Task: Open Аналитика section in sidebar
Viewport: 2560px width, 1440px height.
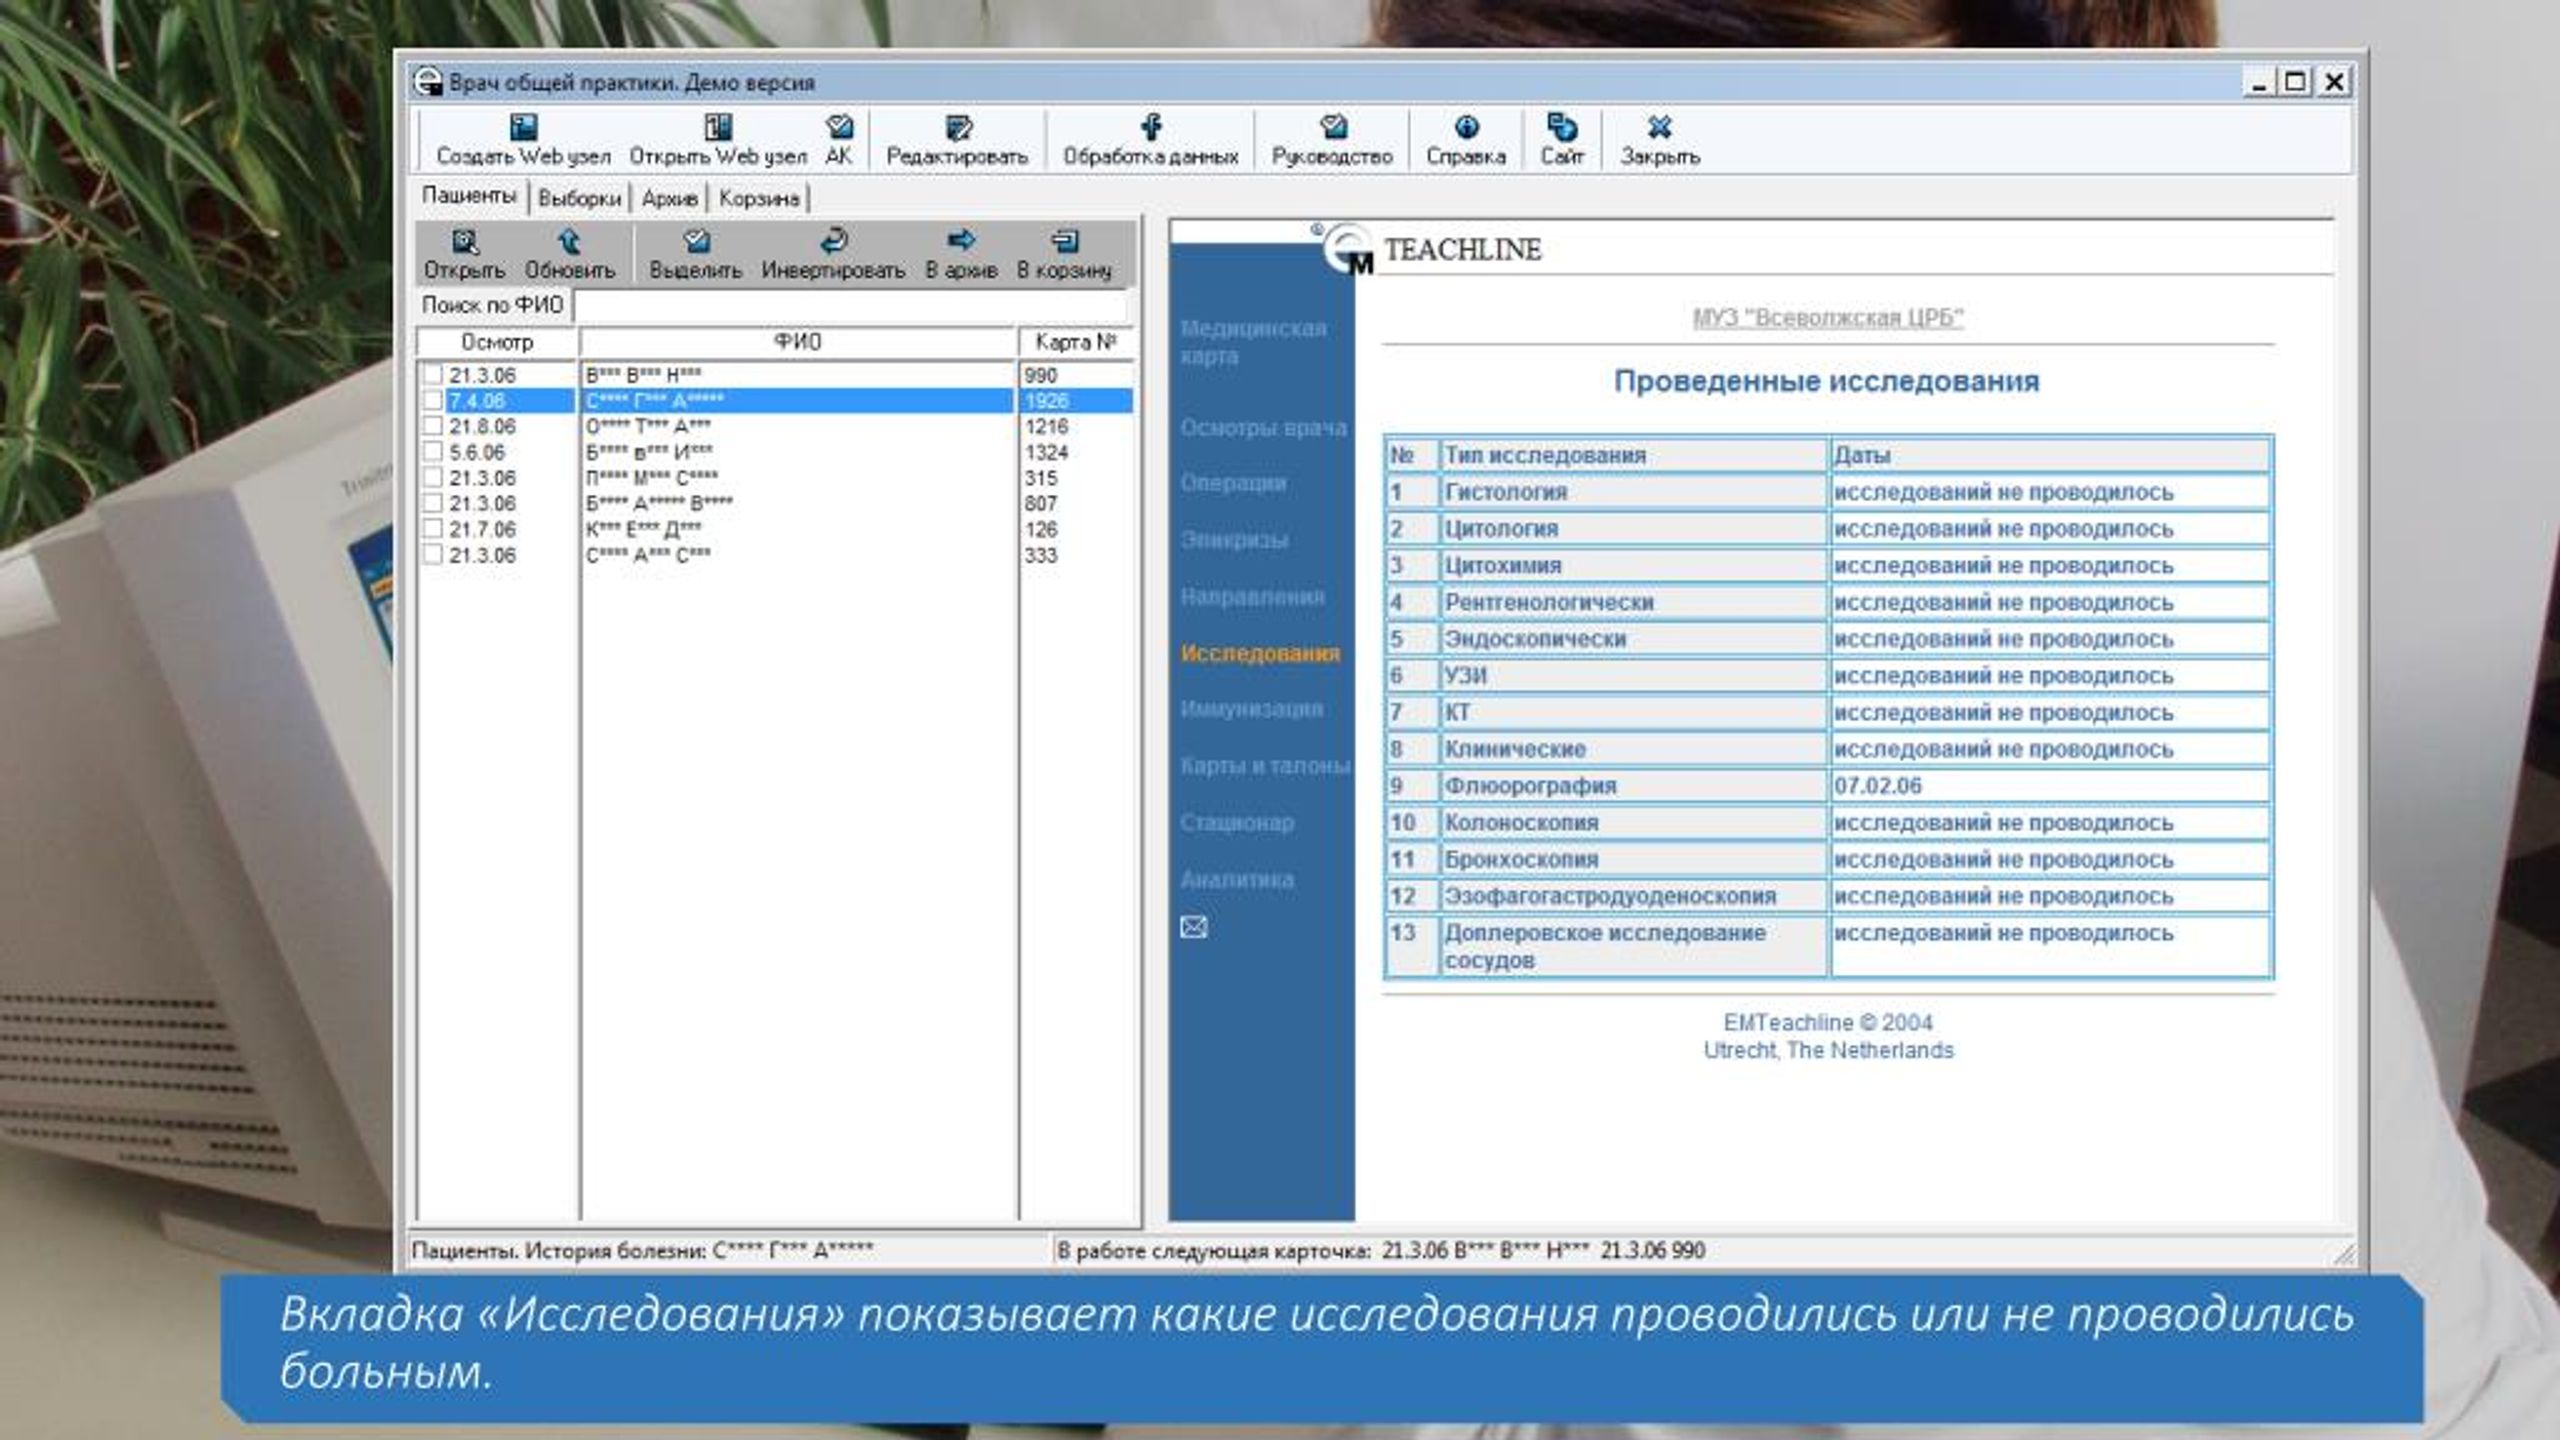Action: tap(1237, 880)
